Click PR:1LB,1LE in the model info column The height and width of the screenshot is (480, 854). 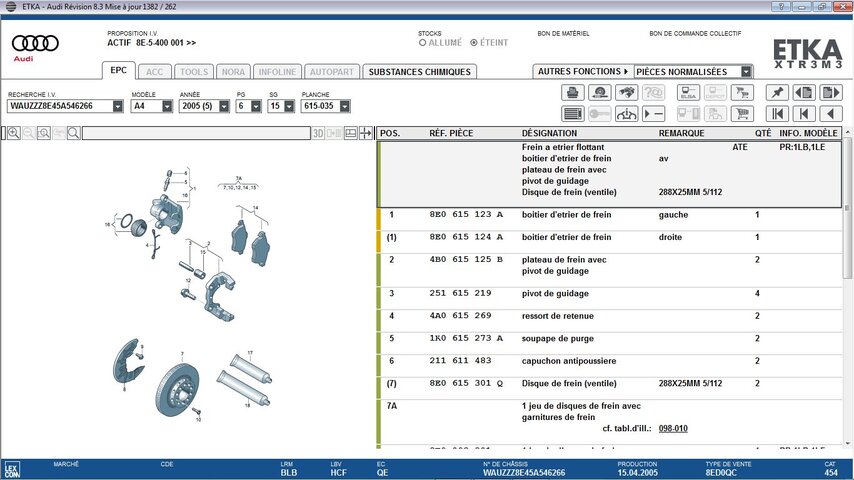pos(802,147)
